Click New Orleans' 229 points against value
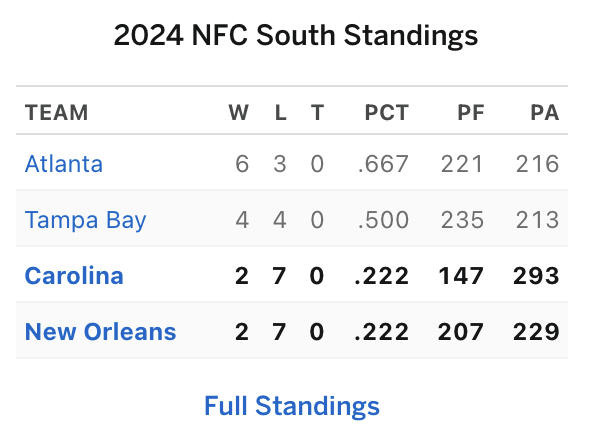This screenshot has height=442, width=589. point(536,332)
